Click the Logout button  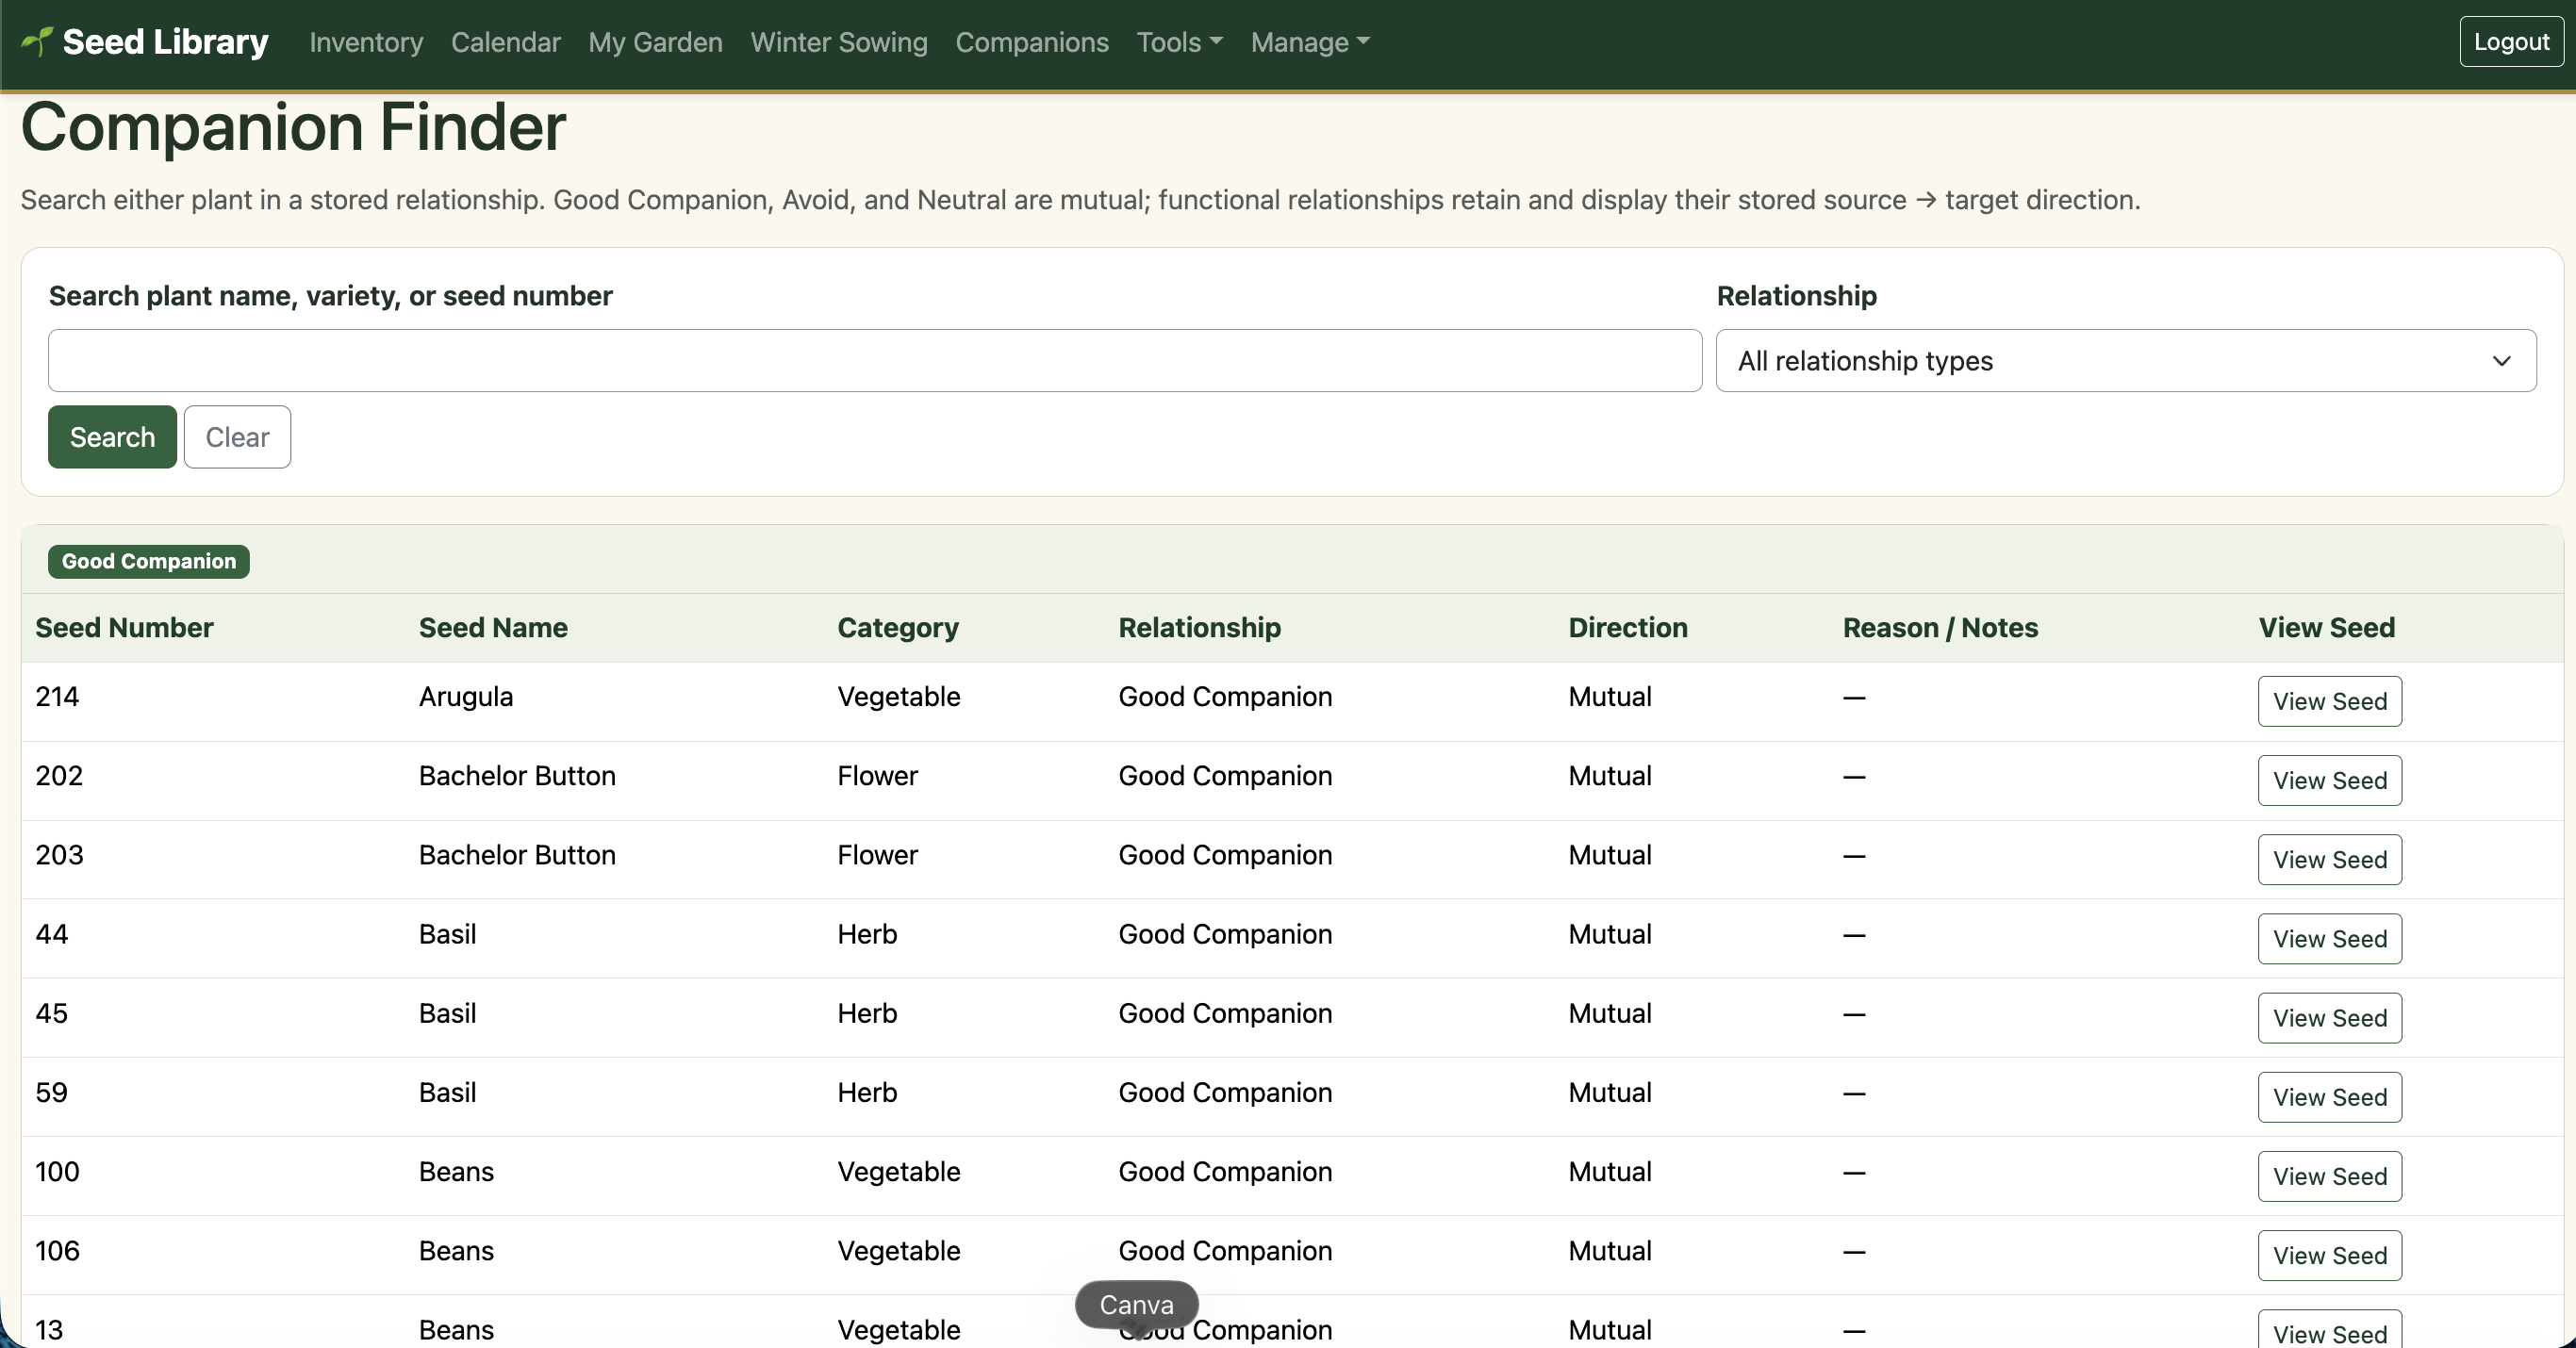(x=2511, y=42)
